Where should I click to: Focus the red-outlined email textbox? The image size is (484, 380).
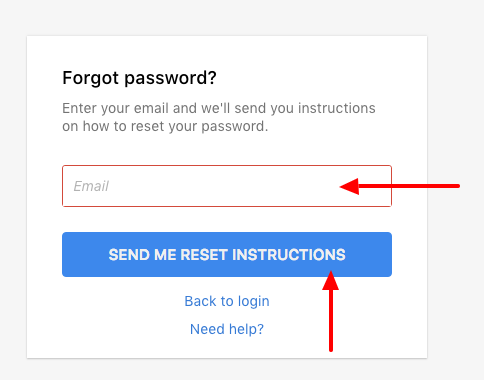pyautogui.click(x=227, y=186)
